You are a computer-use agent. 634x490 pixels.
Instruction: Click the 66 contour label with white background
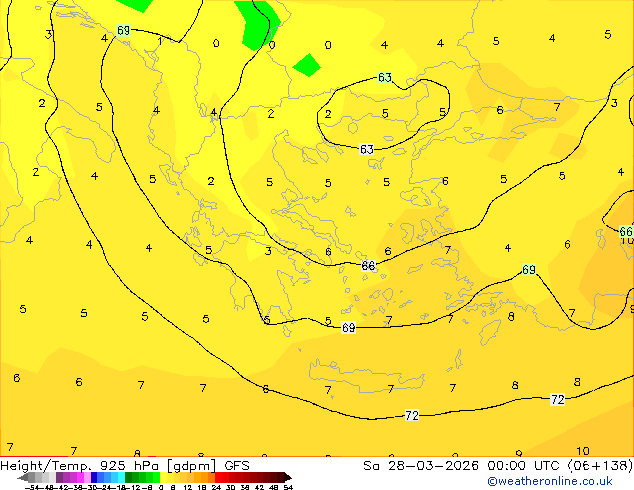pyautogui.click(x=368, y=266)
